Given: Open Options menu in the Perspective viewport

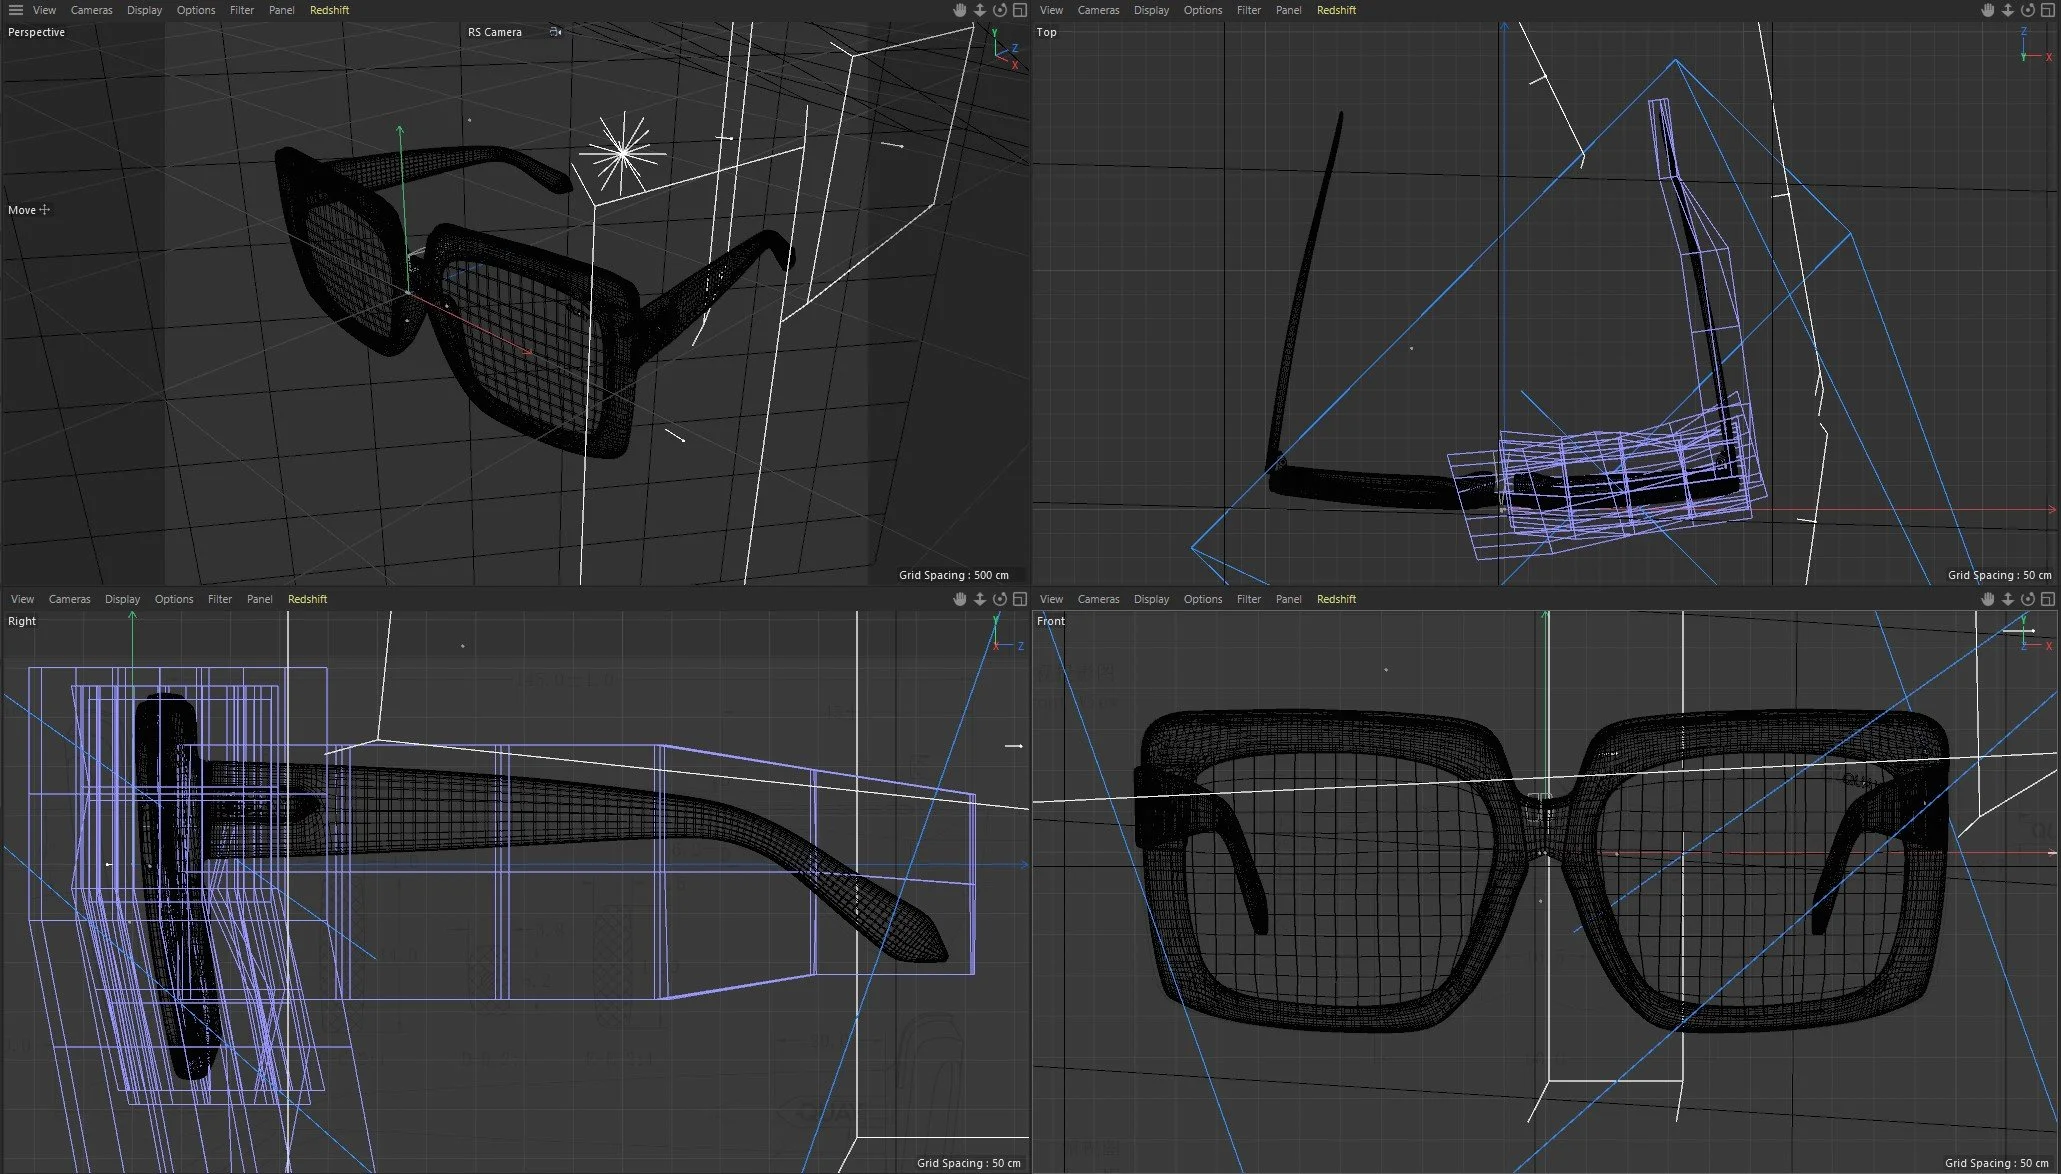Looking at the screenshot, I should click(x=196, y=10).
